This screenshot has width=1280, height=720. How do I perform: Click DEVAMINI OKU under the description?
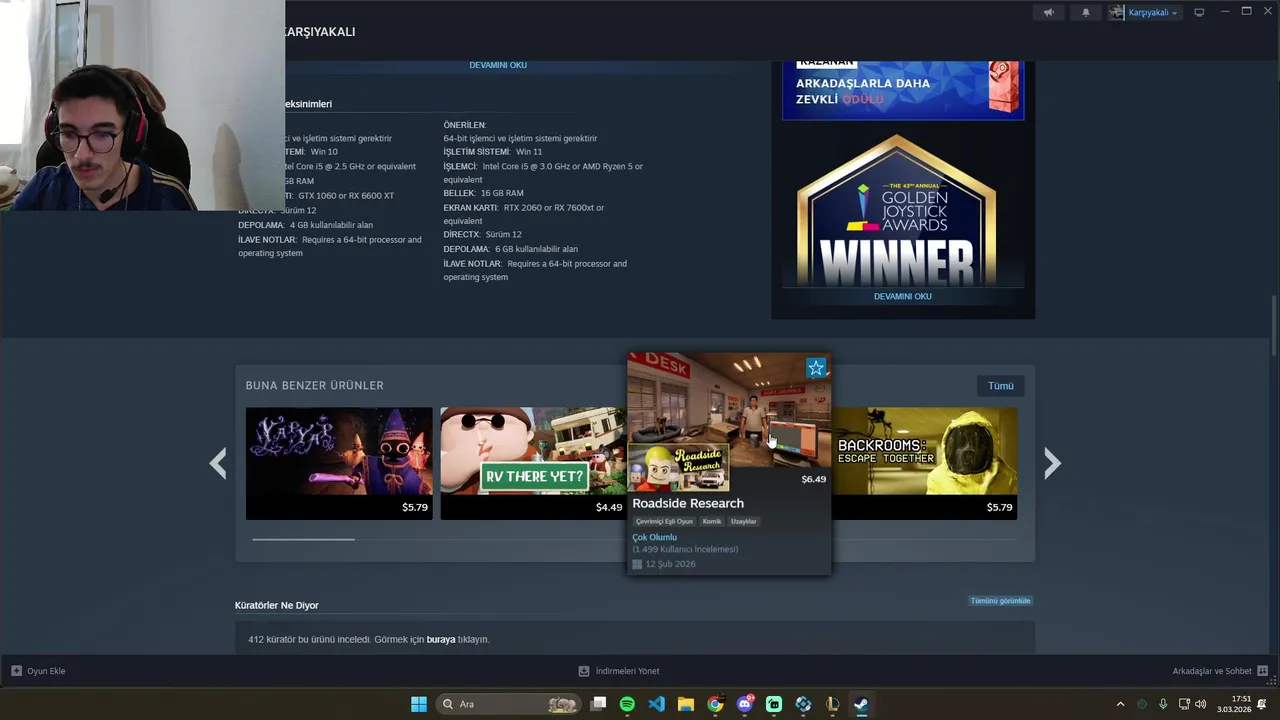[x=498, y=65]
